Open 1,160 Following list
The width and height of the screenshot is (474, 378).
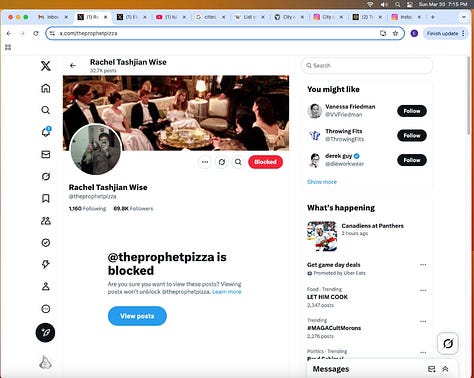tap(87, 209)
